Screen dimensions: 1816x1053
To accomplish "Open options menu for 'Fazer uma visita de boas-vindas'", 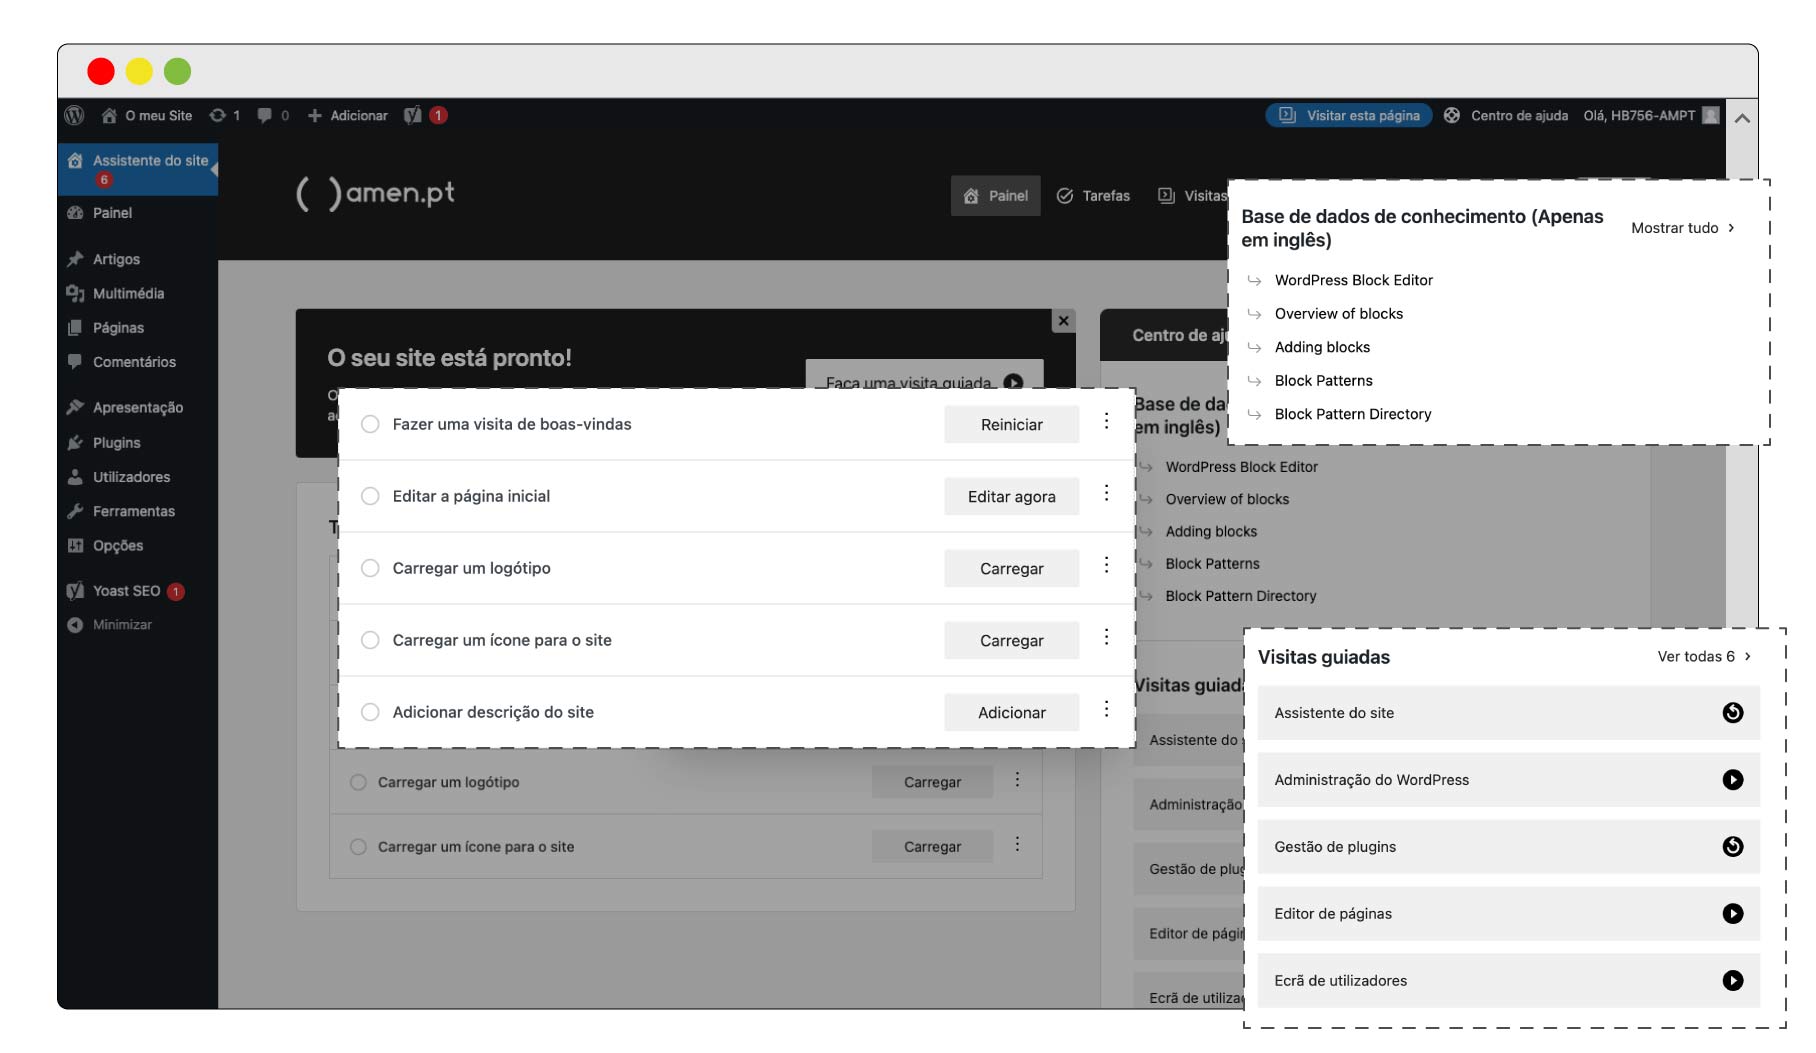I will pyautogui.click(x=1106, y=421).
